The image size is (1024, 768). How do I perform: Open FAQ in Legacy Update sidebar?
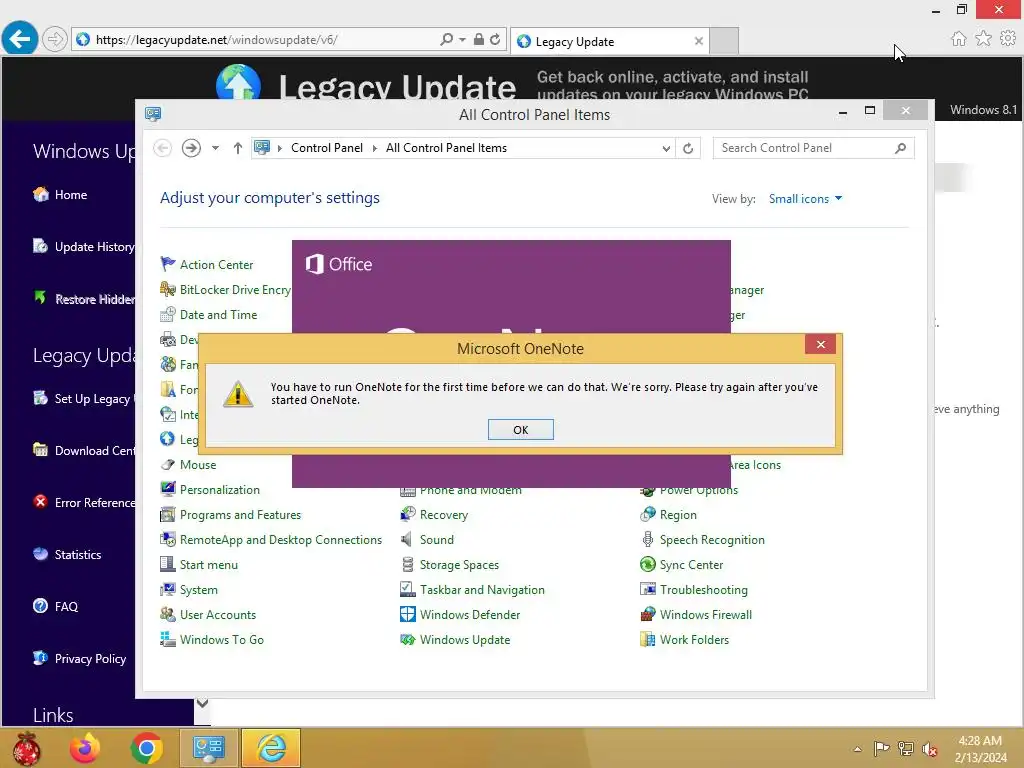[x=56, y=606]
